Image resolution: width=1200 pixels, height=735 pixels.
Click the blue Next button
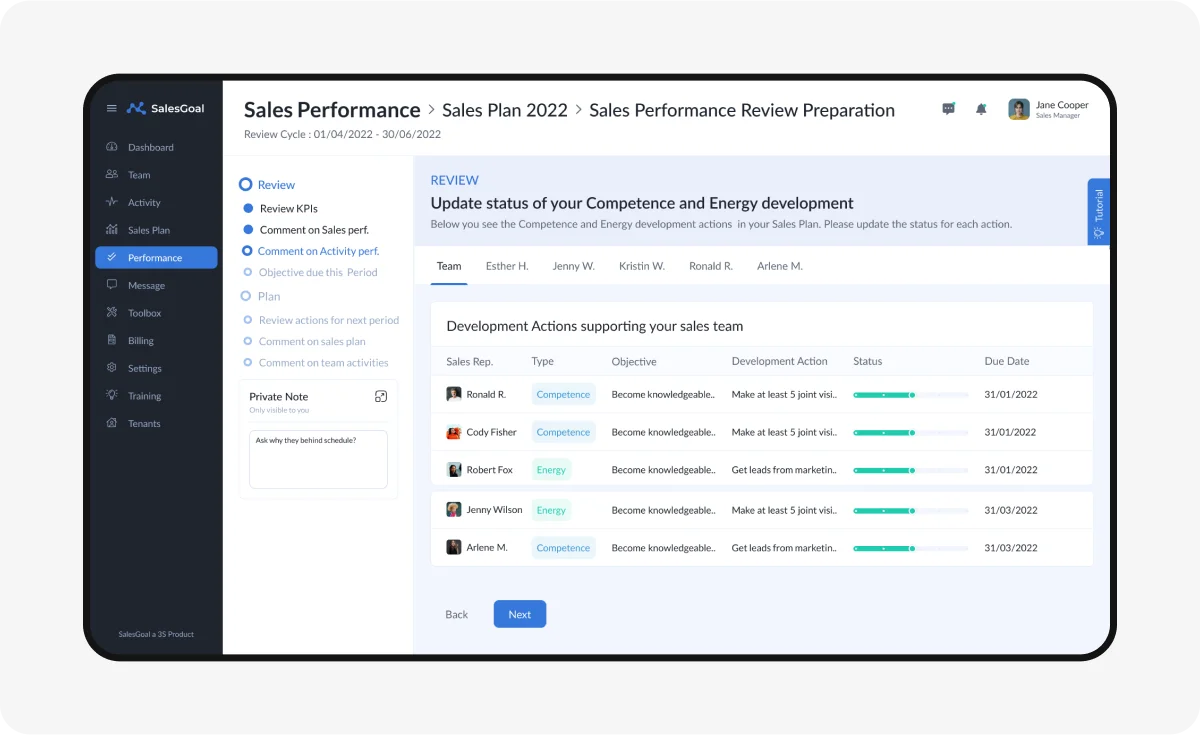click(x=519, y=614)
